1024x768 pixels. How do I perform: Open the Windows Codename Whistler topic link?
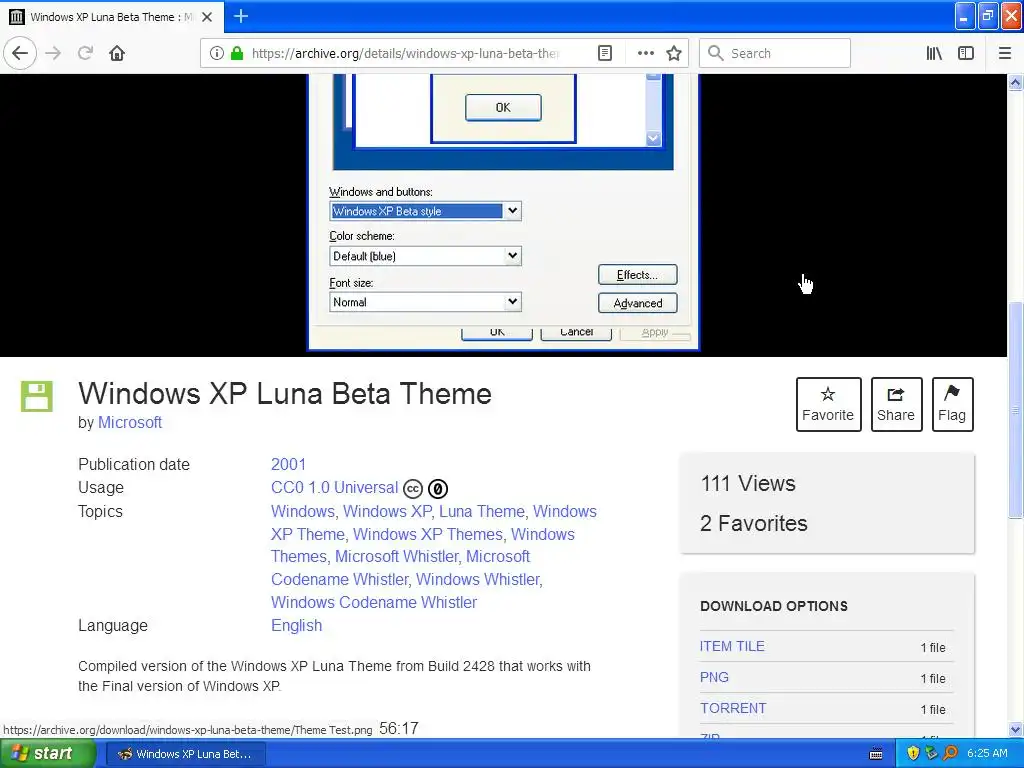click(374, 602)
